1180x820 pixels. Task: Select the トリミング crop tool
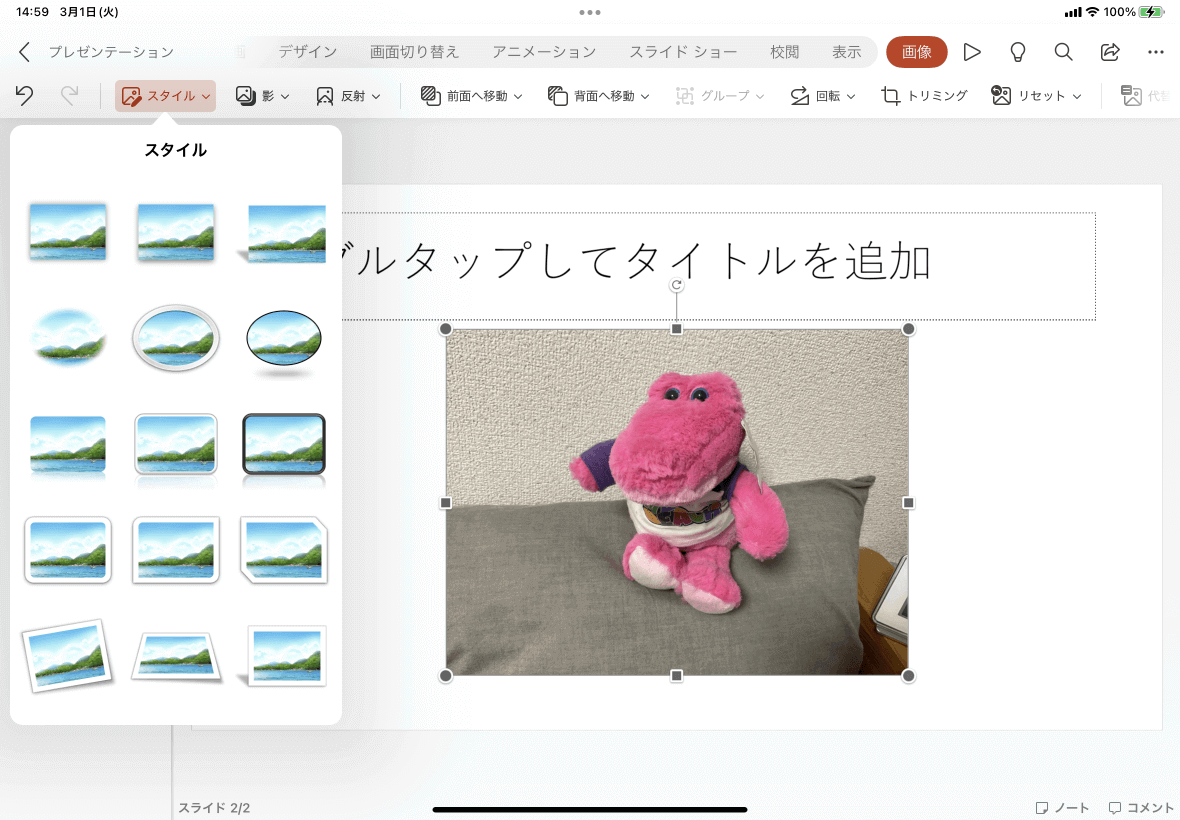point(924,96)
